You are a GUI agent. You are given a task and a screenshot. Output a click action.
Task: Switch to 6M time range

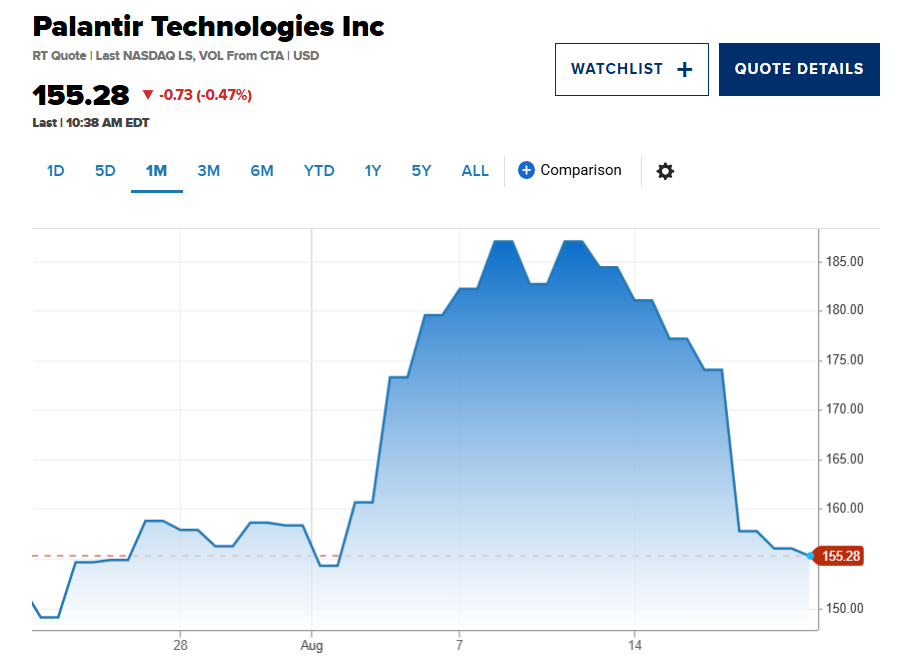262,171
